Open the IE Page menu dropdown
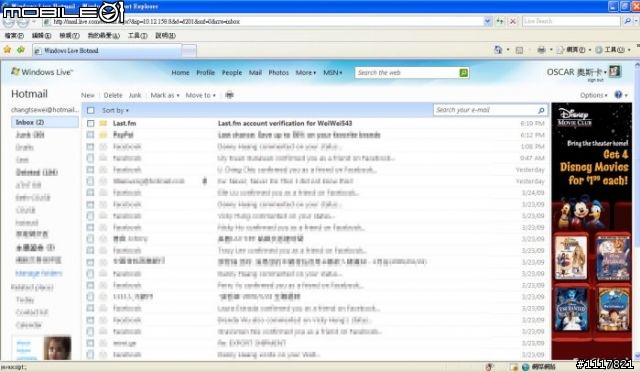This screenshot has height=372, width=640. point(574,50)
